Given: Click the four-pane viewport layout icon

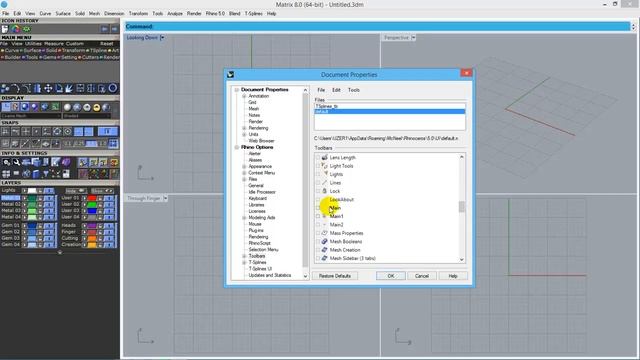Looking at the screenshot, I should (6, 174).
